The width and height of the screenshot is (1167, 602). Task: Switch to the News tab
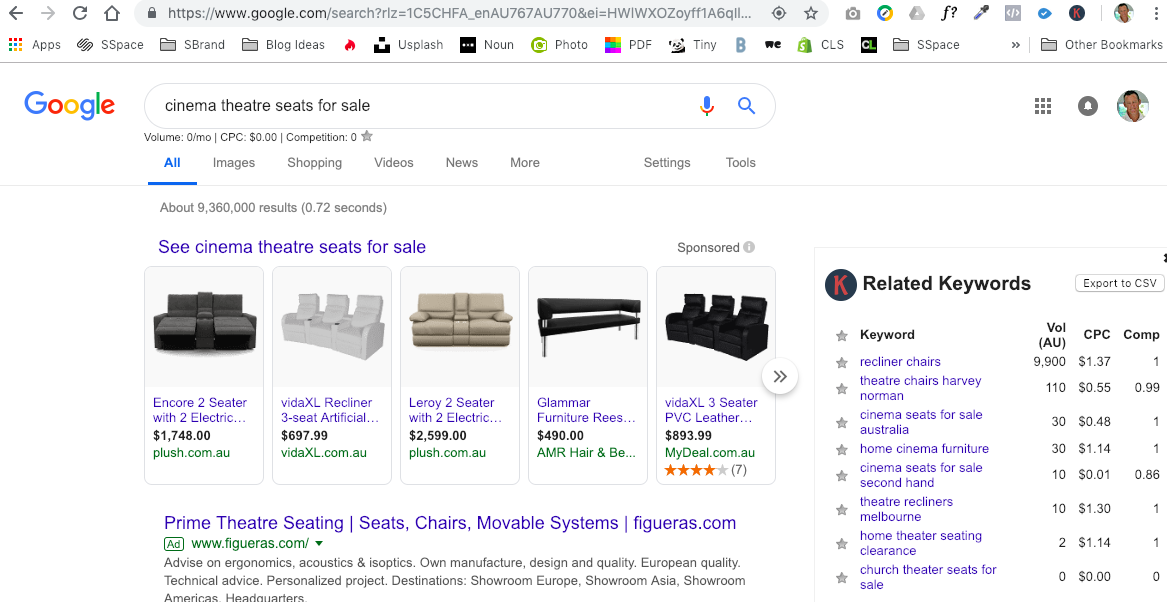coord(461,162)
